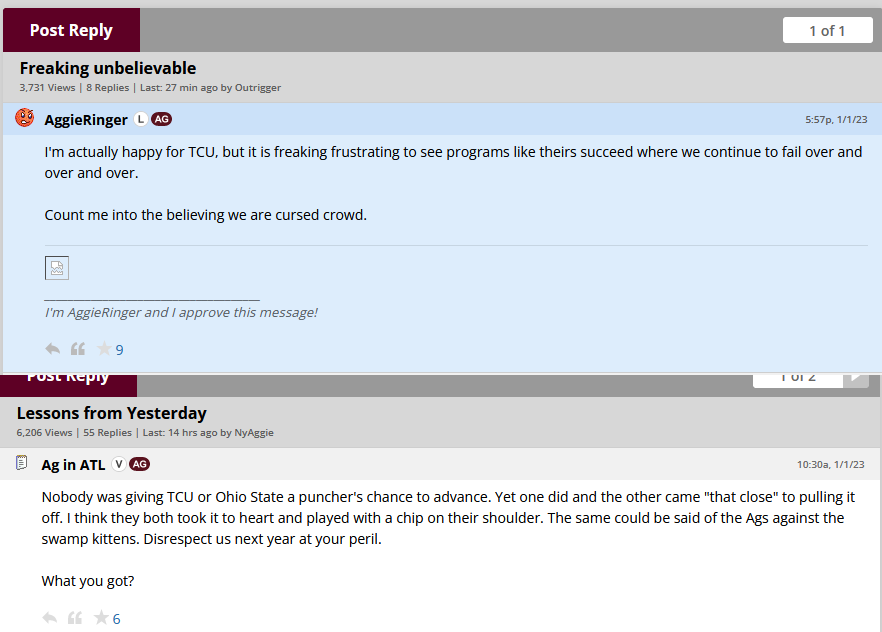Reply to AggieRinger's post with arrow icon

(53, 349)
